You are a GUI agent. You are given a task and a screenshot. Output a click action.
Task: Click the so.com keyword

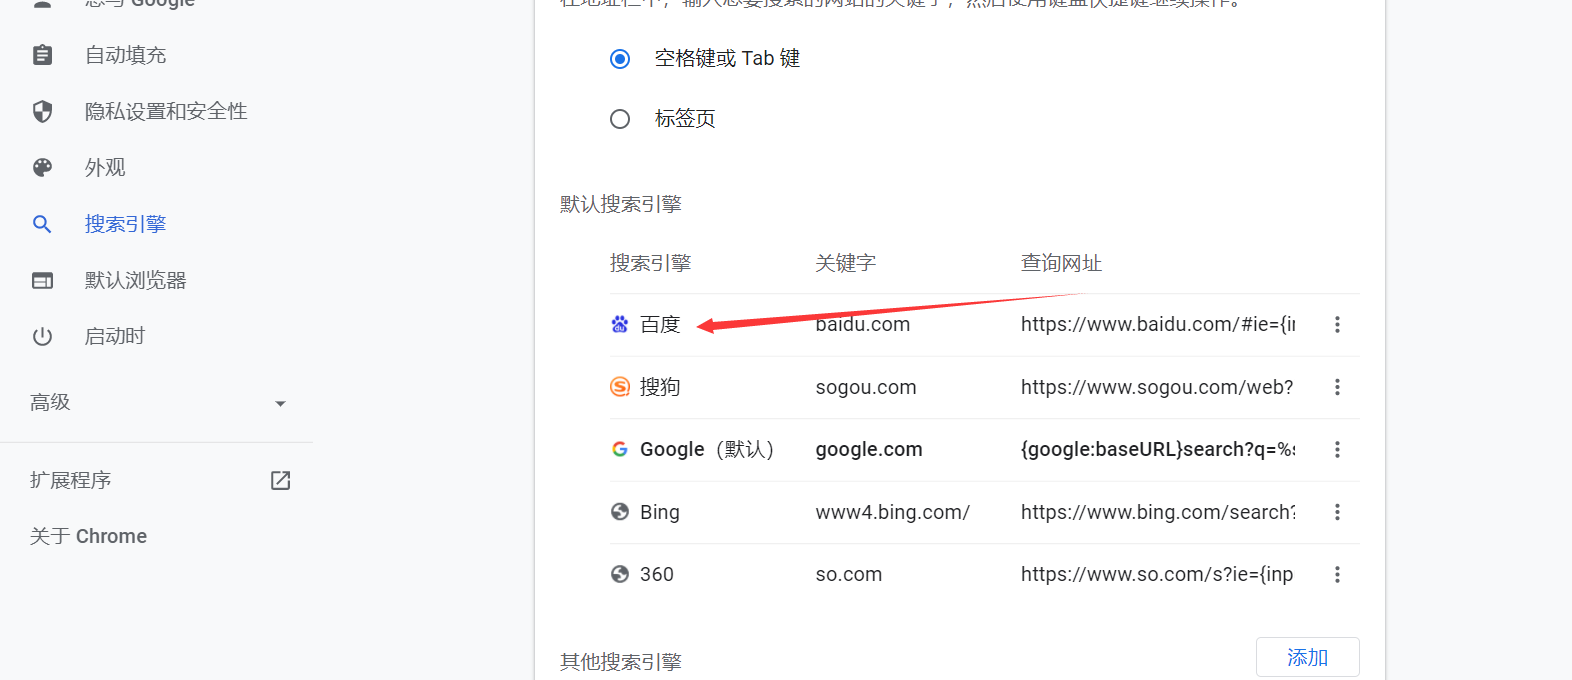(x=849, y=574)
